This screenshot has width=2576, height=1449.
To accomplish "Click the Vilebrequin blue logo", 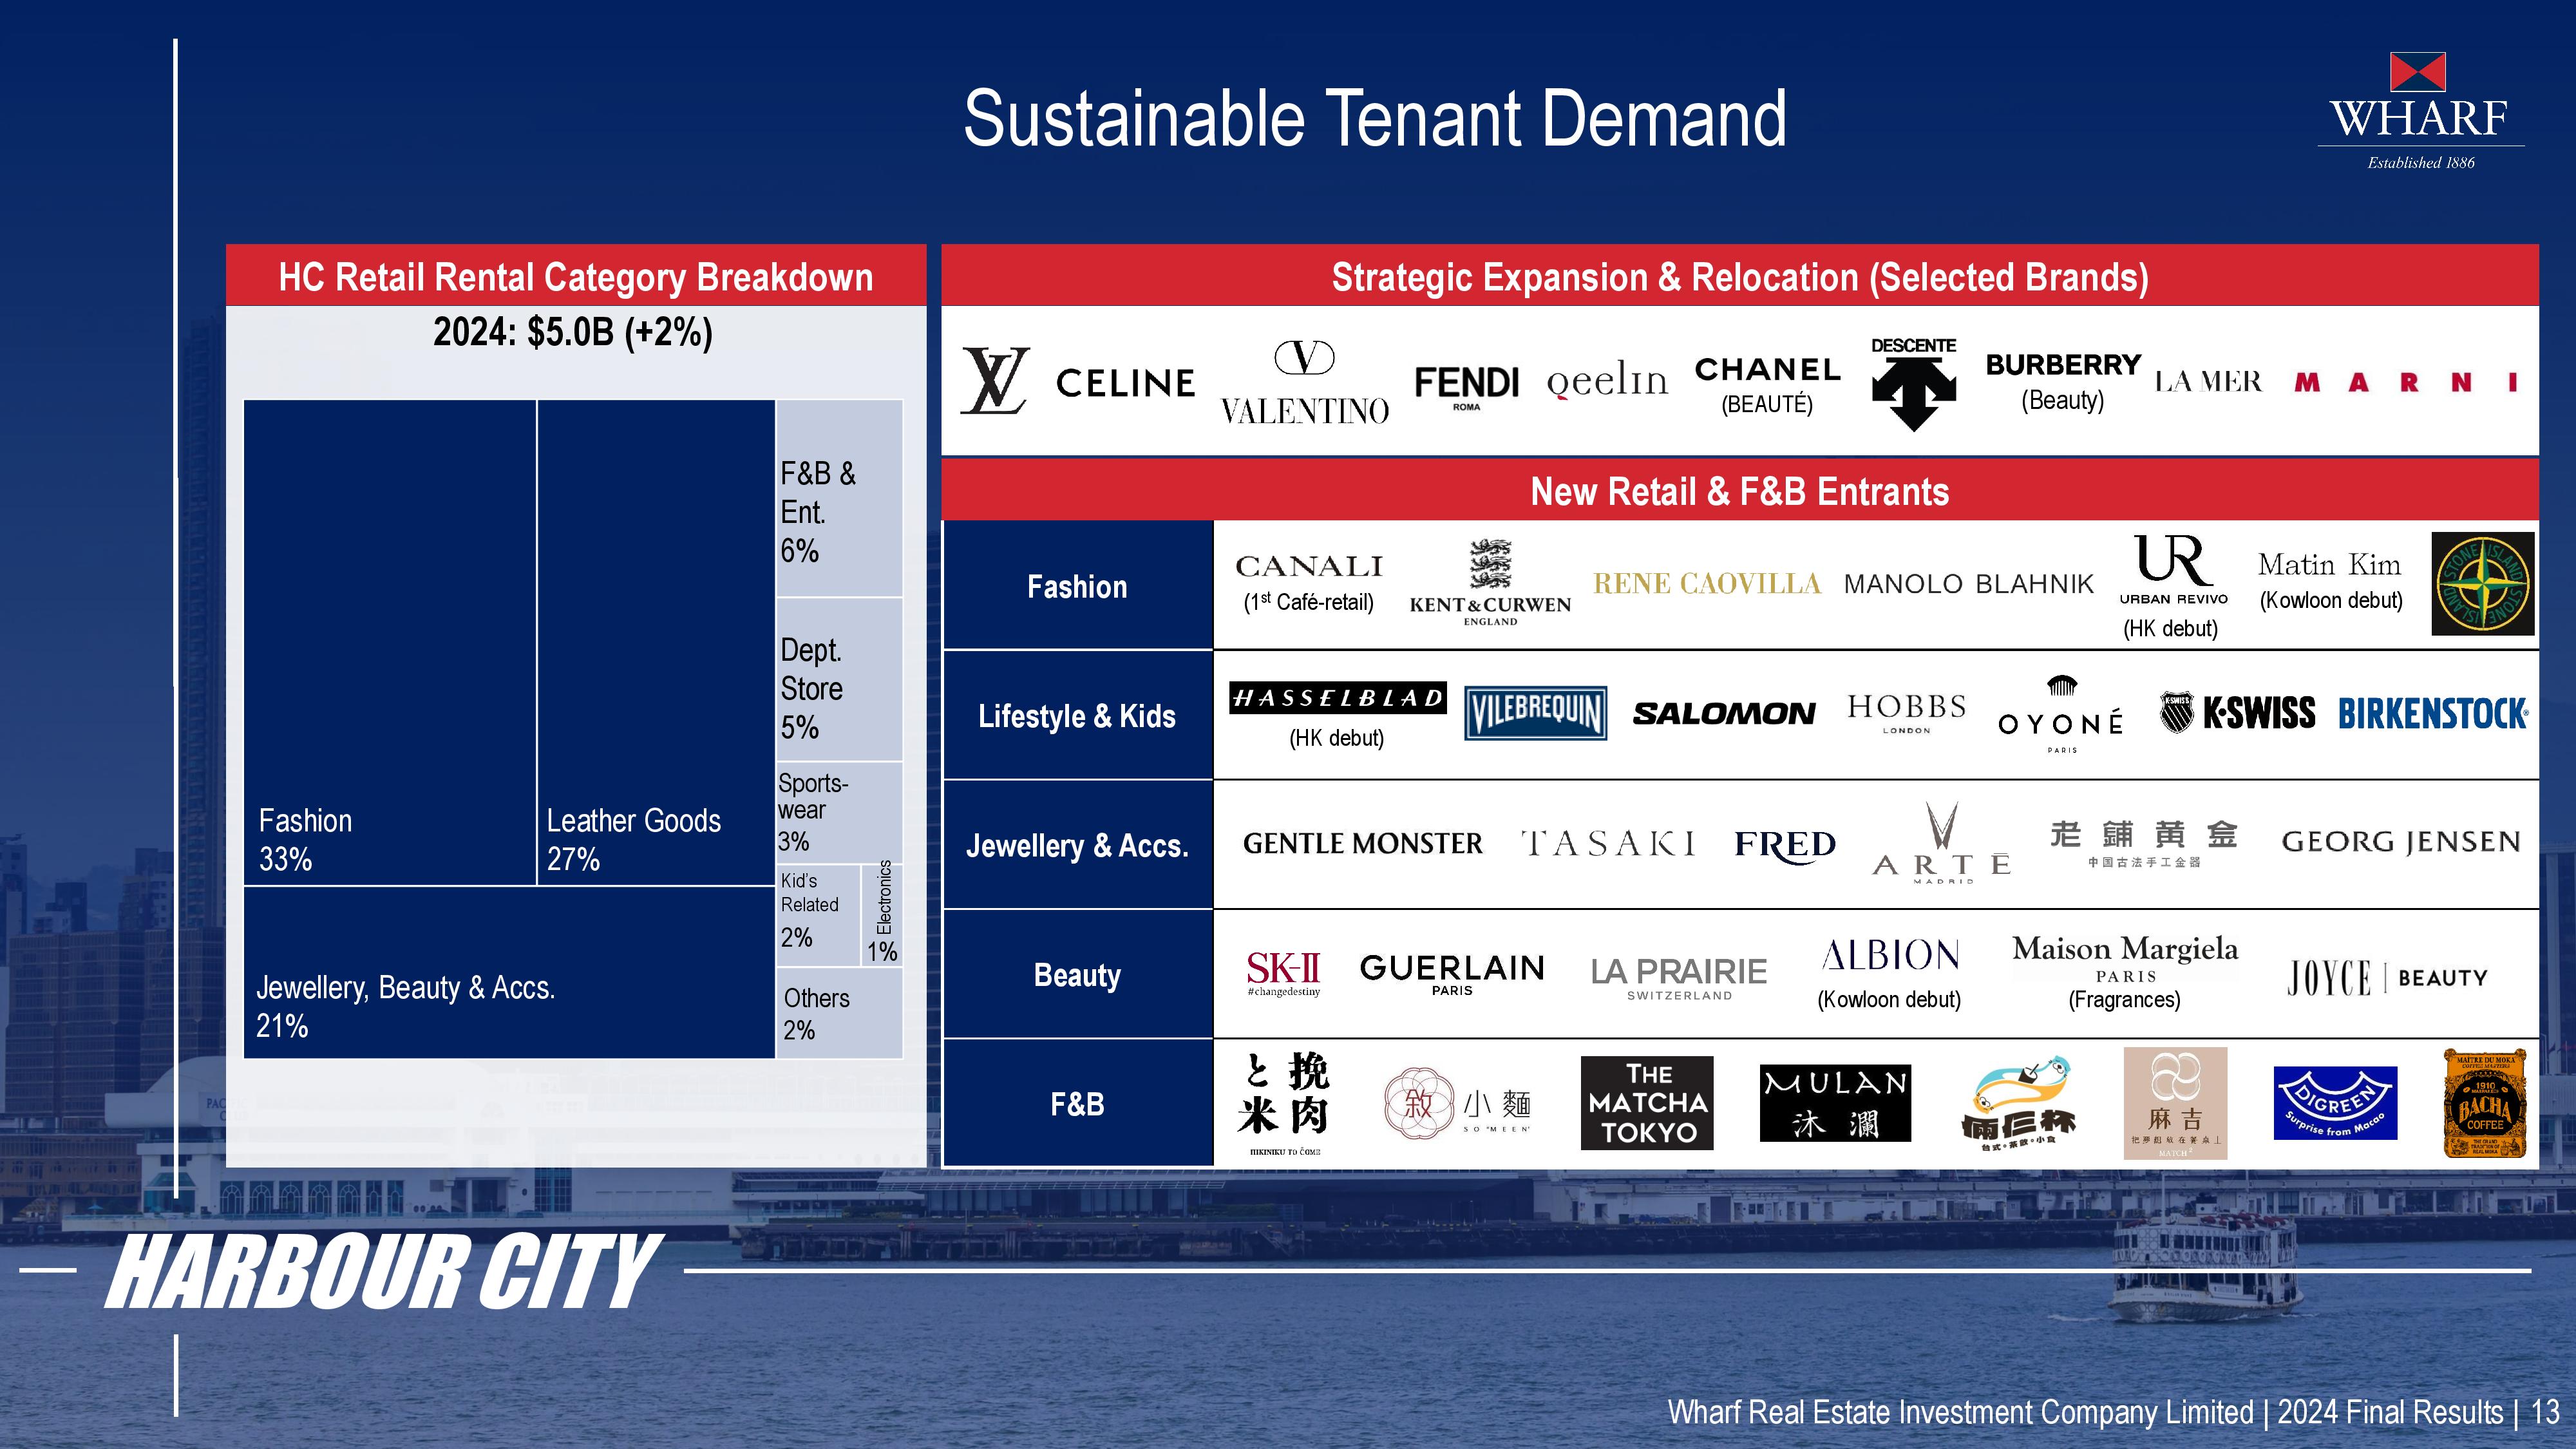I will [1535, 713].
